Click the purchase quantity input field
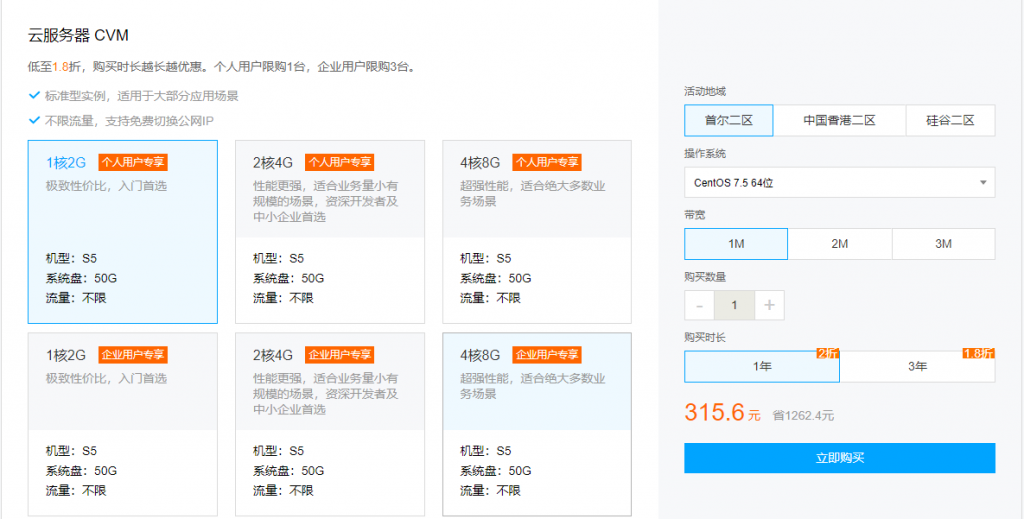This screenshot has width=1024, height=519. (x=735, y=305)
